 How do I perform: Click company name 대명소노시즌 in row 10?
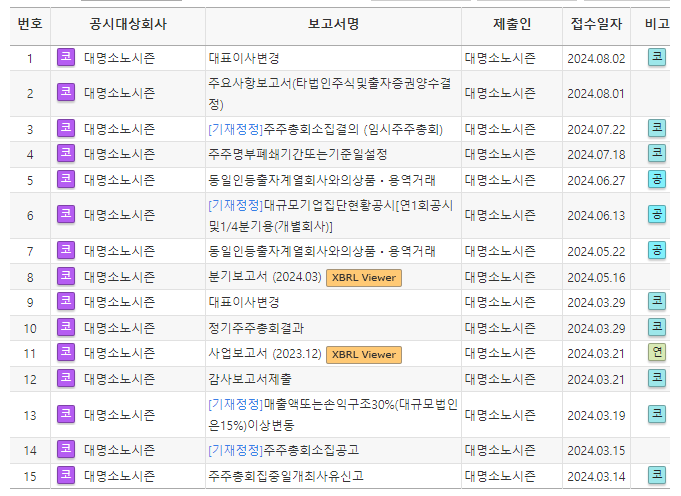119,328
